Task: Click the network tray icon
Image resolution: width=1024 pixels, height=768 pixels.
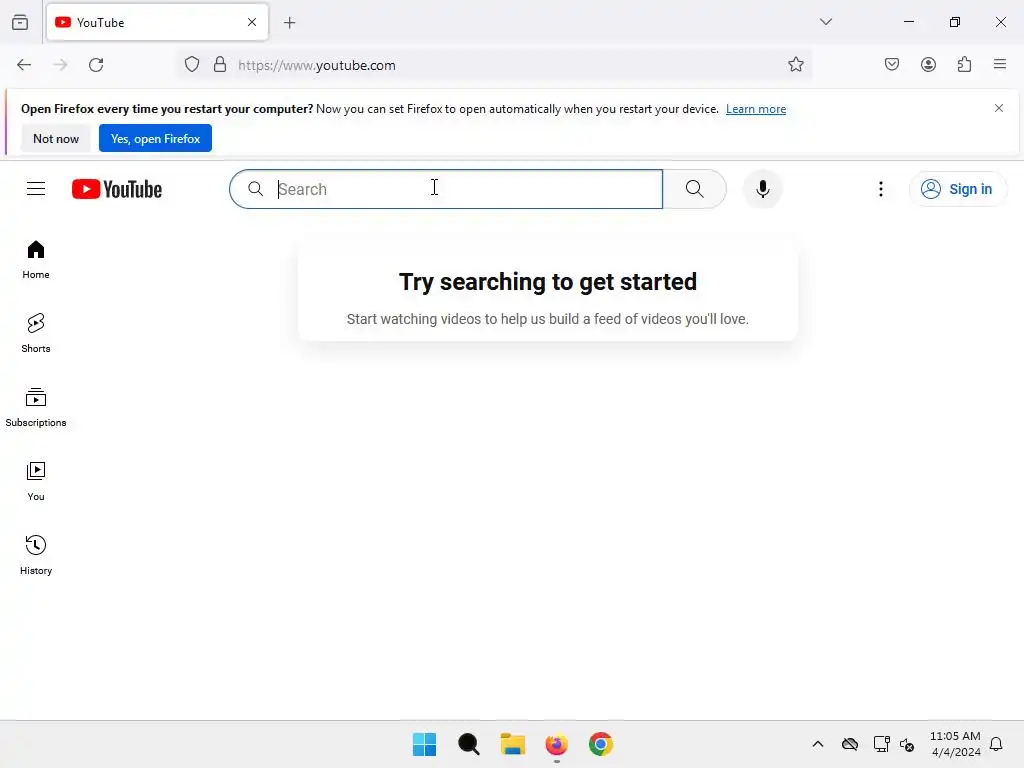Action: 882,744
